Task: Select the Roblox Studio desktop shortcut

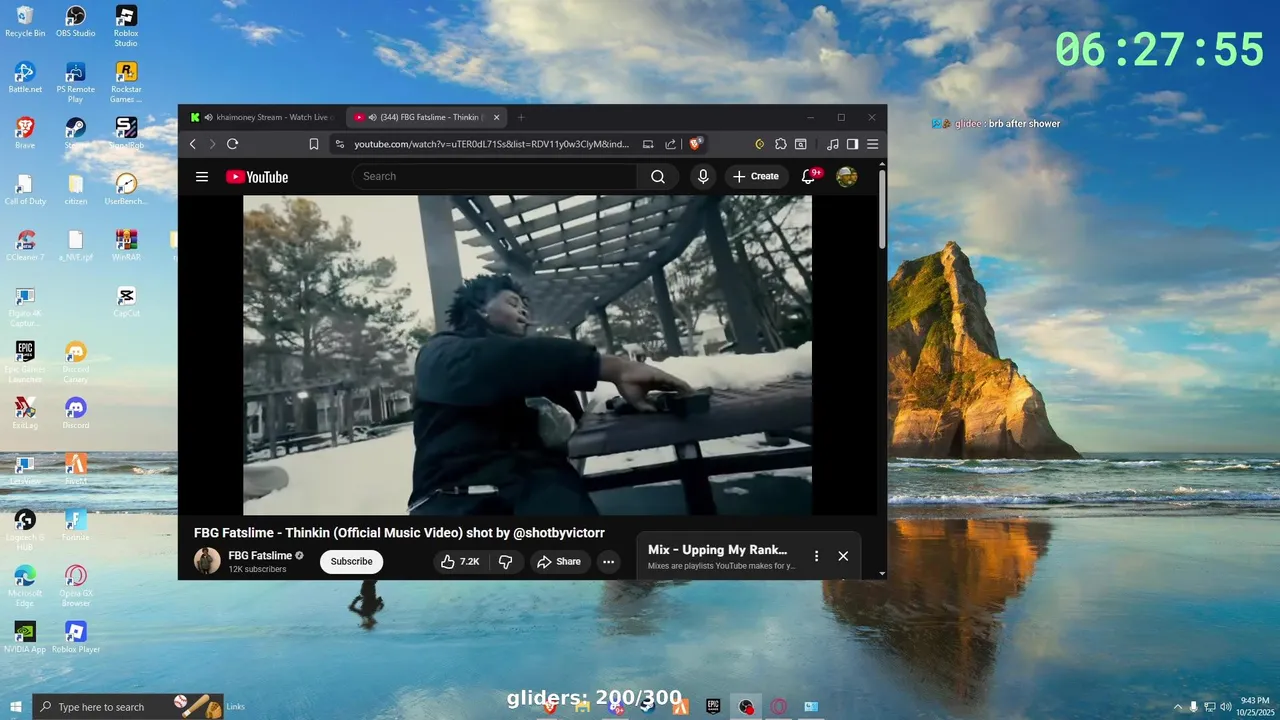Action: (126, 26)
